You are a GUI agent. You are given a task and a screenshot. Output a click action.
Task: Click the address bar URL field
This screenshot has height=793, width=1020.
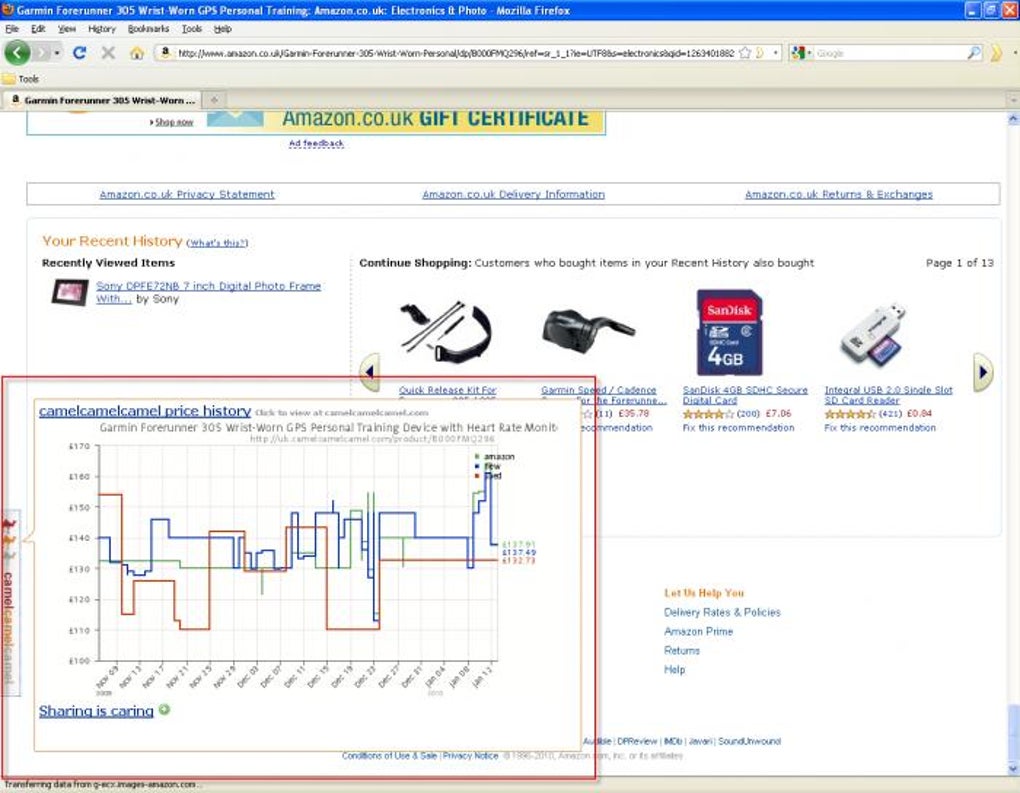[x=455, y=53]
